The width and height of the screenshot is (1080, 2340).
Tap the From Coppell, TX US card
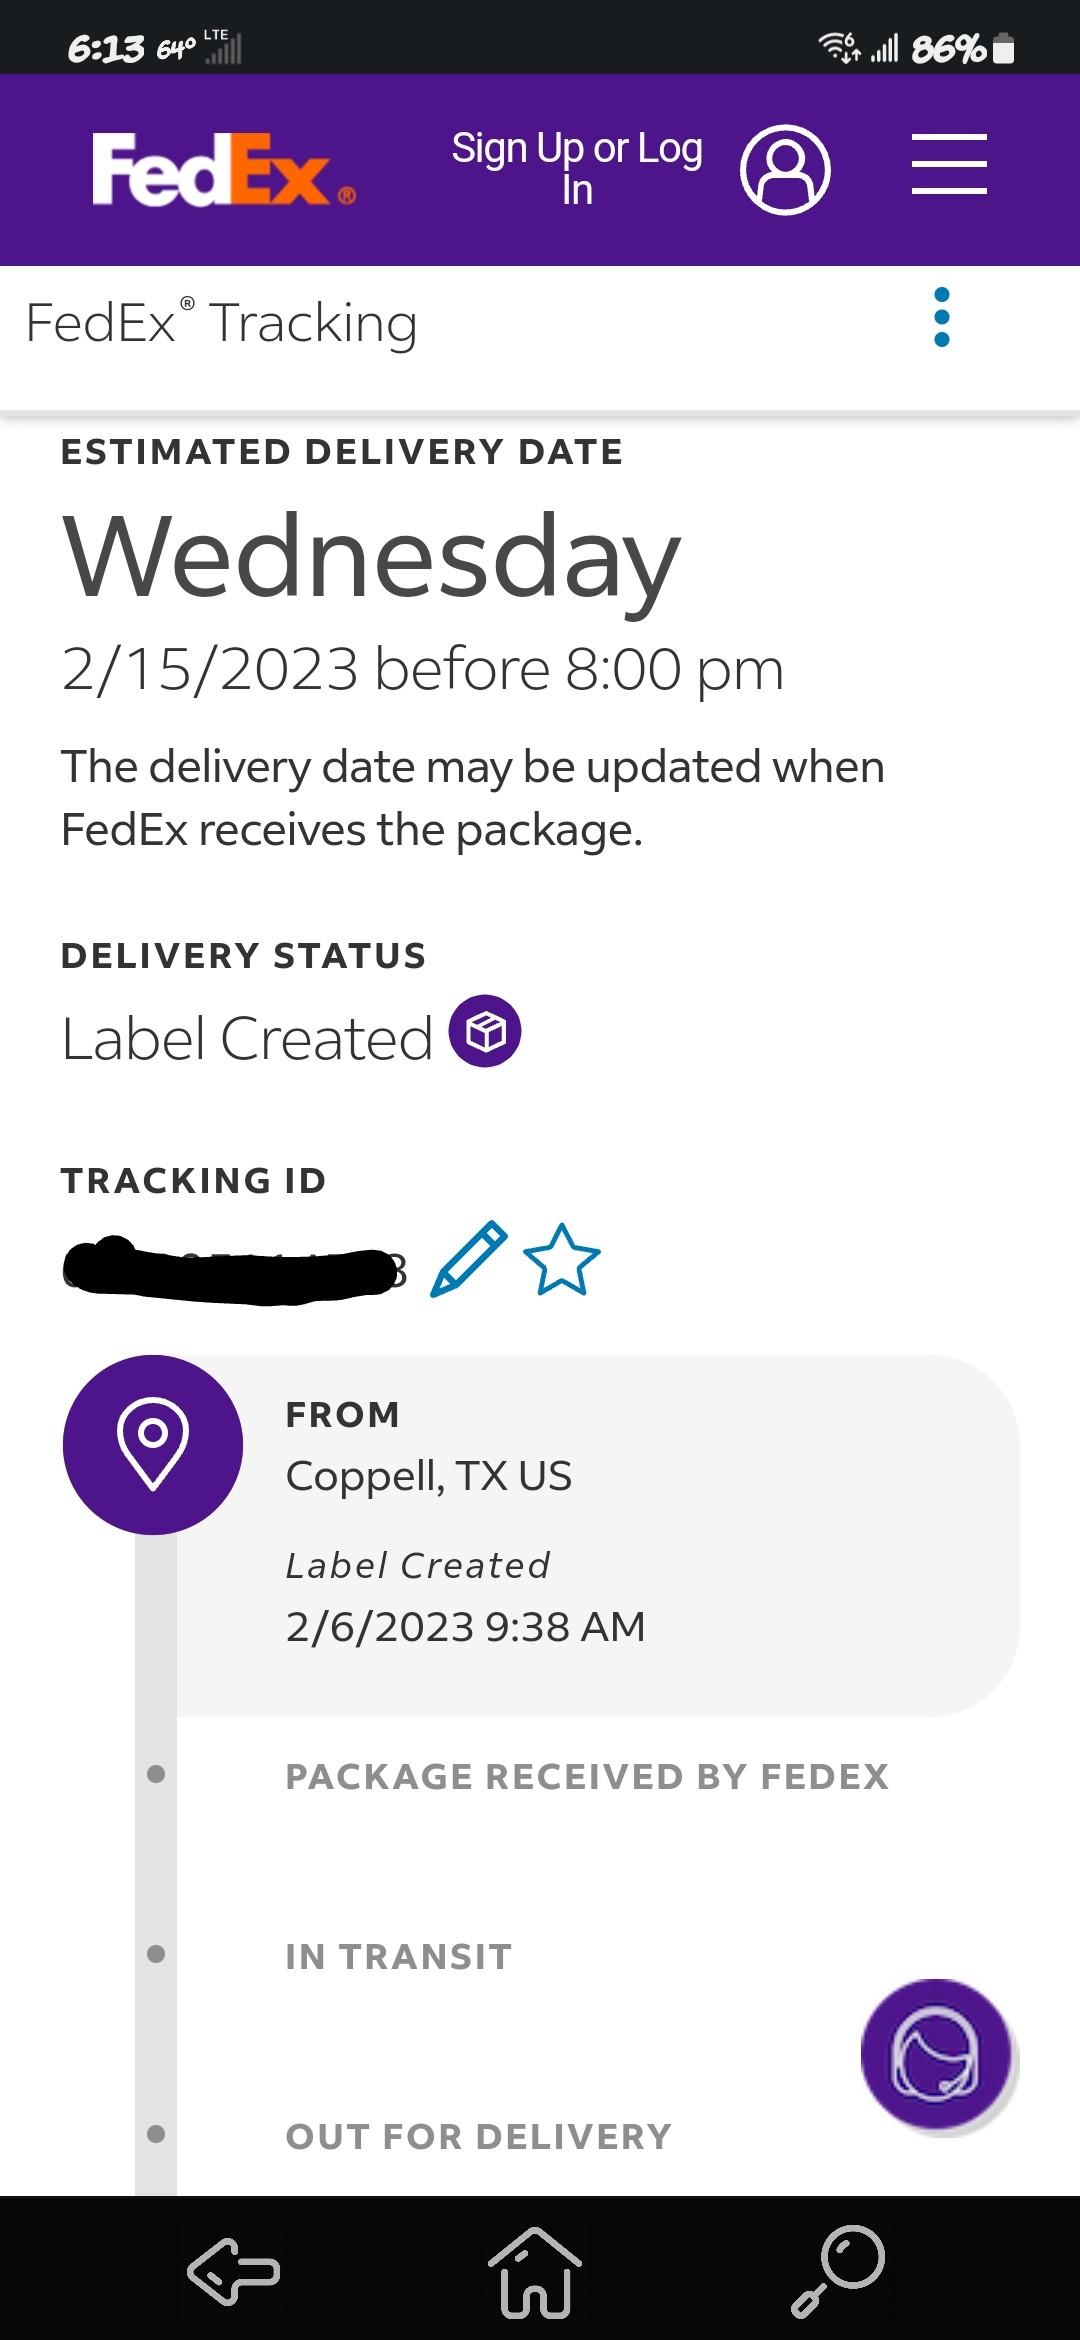pyautogui.click(x=598, y=1535)
